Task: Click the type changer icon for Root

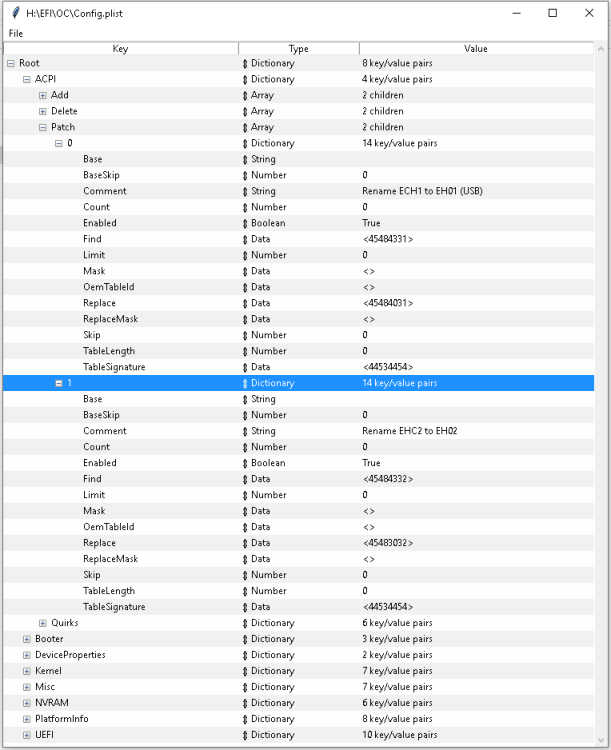Action: (245, 63)
